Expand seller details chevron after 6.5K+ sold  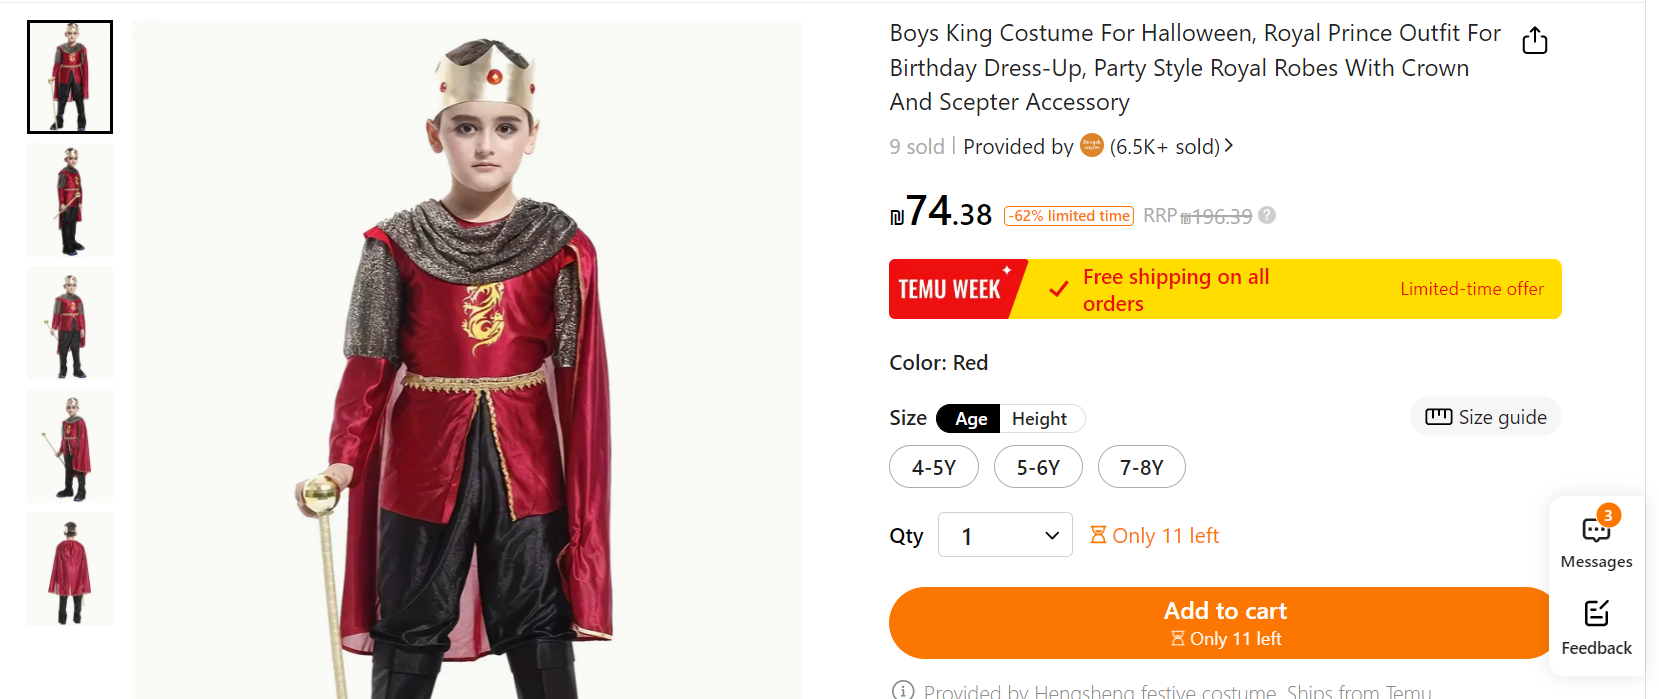tap(1229, 146)
